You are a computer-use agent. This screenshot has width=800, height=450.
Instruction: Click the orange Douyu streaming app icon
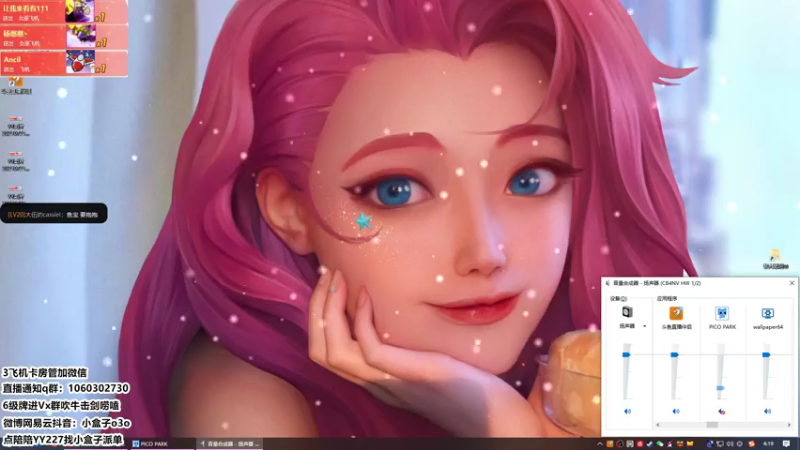point(676,313)
